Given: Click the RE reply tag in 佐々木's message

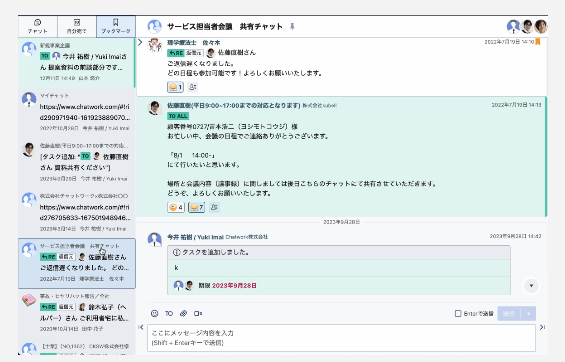Looking at the screenshot, I should (175, 53).
